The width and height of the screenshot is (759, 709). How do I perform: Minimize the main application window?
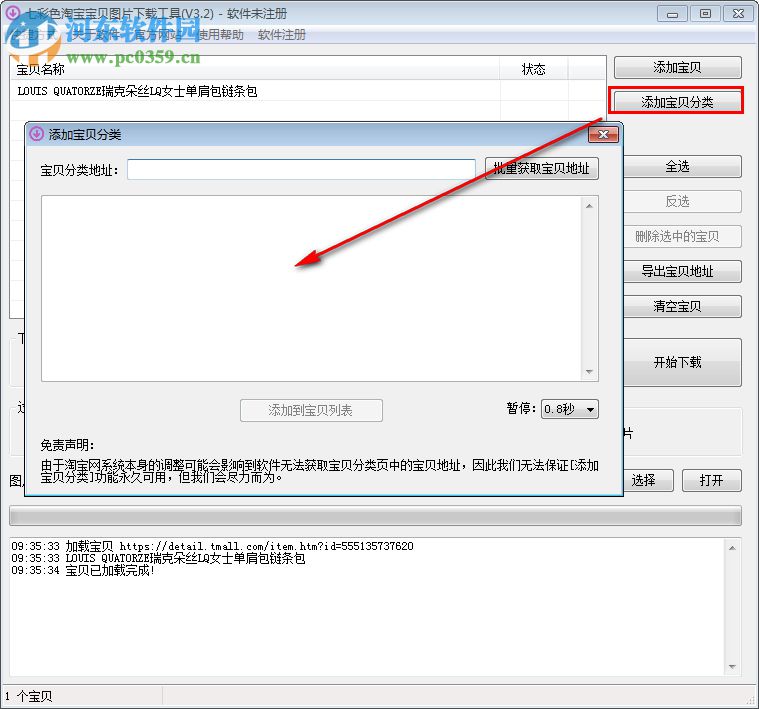pyautogui.click(x=672, y=14)
